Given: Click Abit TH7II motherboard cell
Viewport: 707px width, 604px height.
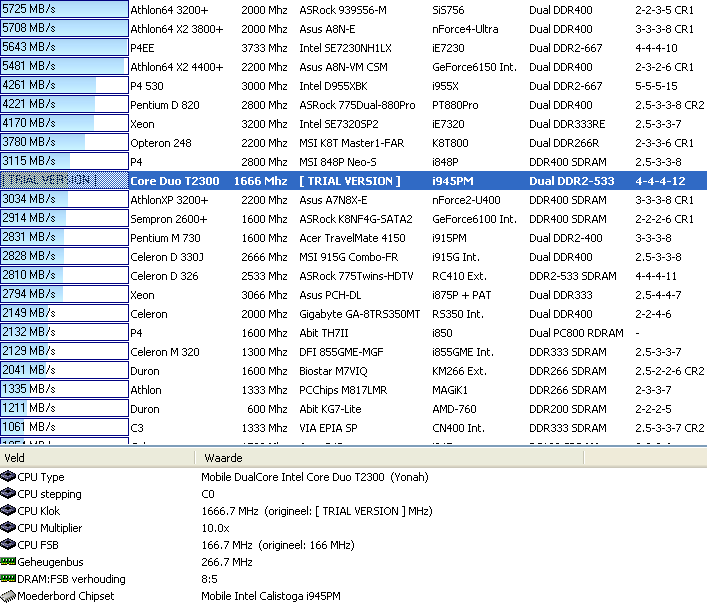Looking at the screenshot, I should click(x=324, y=333).
